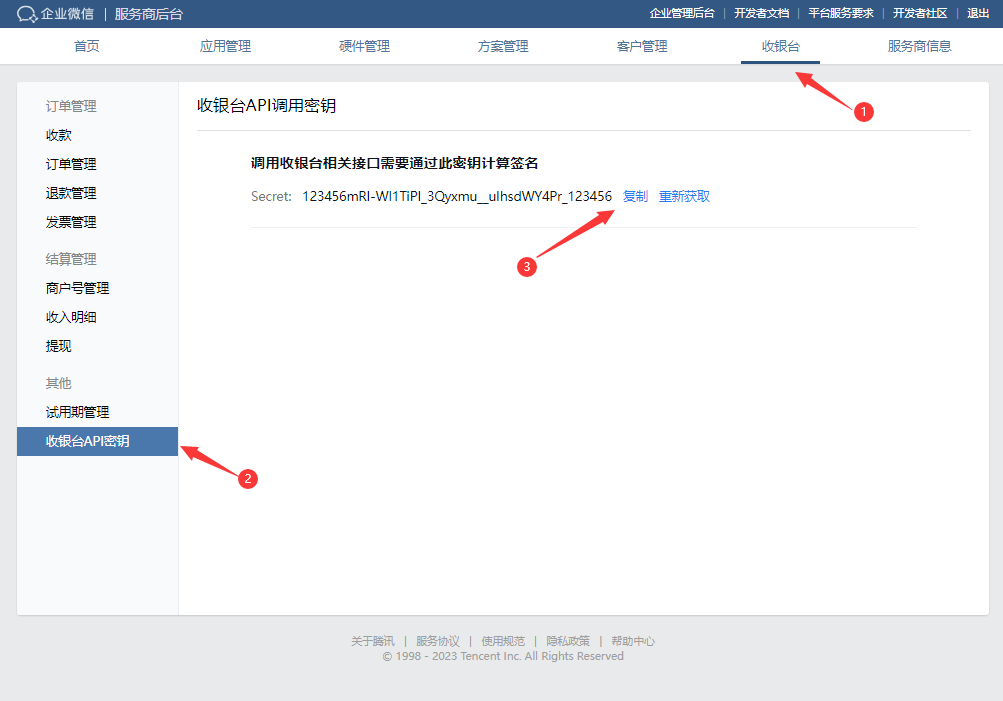The image size is (1003, 701).
Task: Go to the 客户管理 tab
Action: click(642, 46)
